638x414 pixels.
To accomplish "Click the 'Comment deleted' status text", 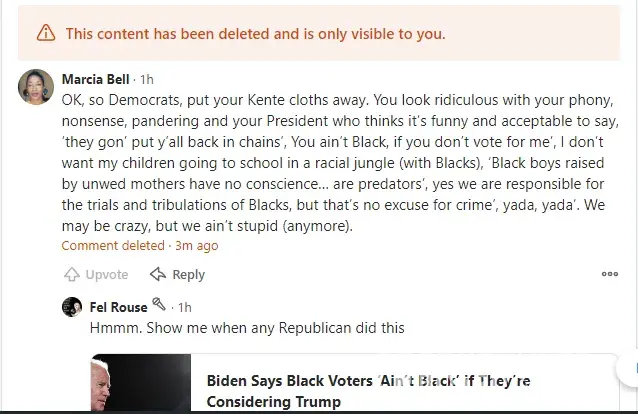I will coord(112,245).
